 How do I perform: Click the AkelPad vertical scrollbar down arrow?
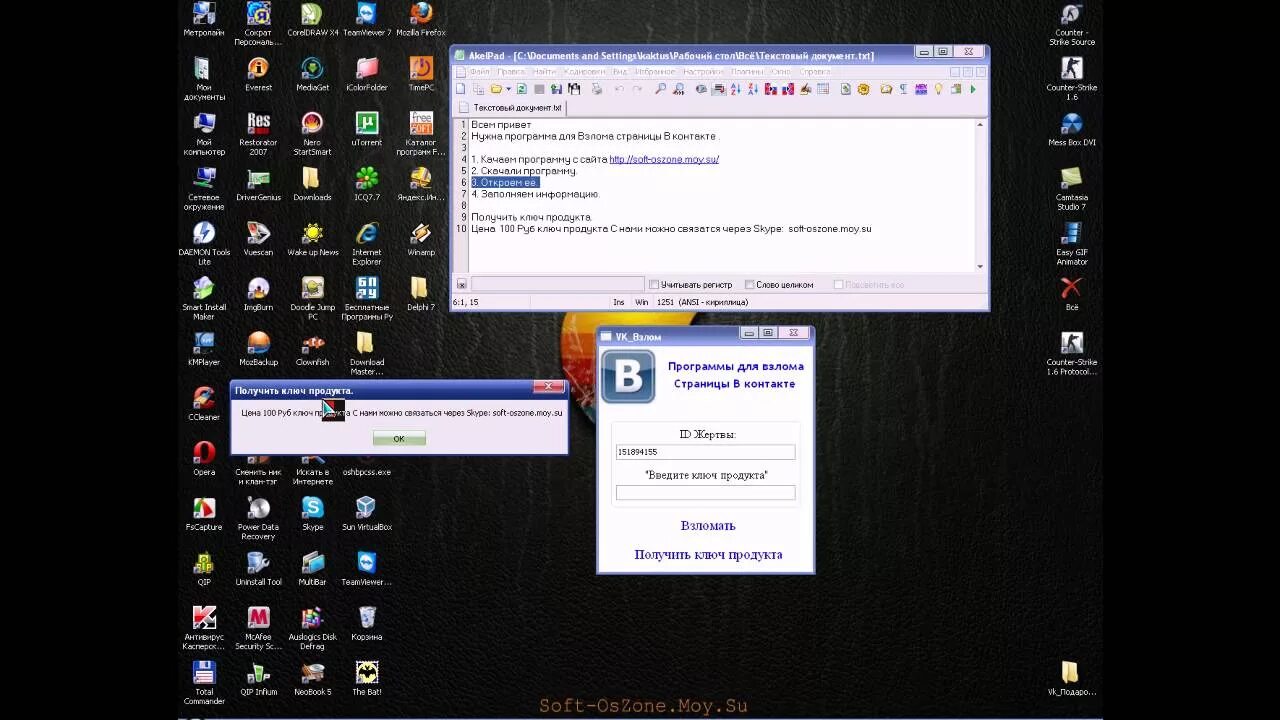(980, 267)
